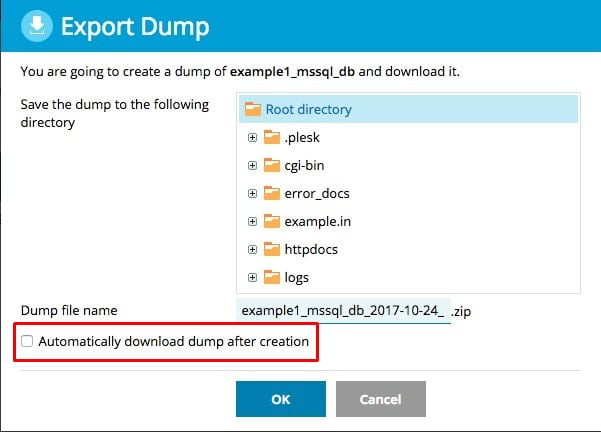Viewport: 601px width, 432px height.
Task: Click the httpdocs folder icon
Action: 272,249
